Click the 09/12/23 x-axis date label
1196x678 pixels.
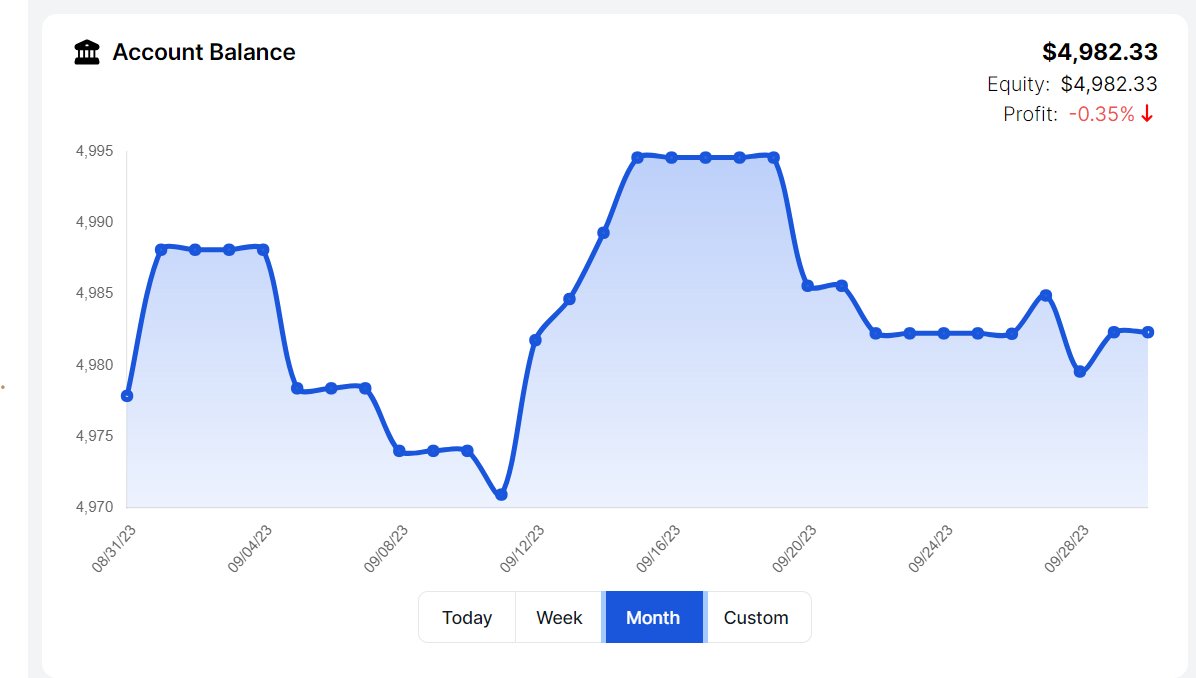522,548
